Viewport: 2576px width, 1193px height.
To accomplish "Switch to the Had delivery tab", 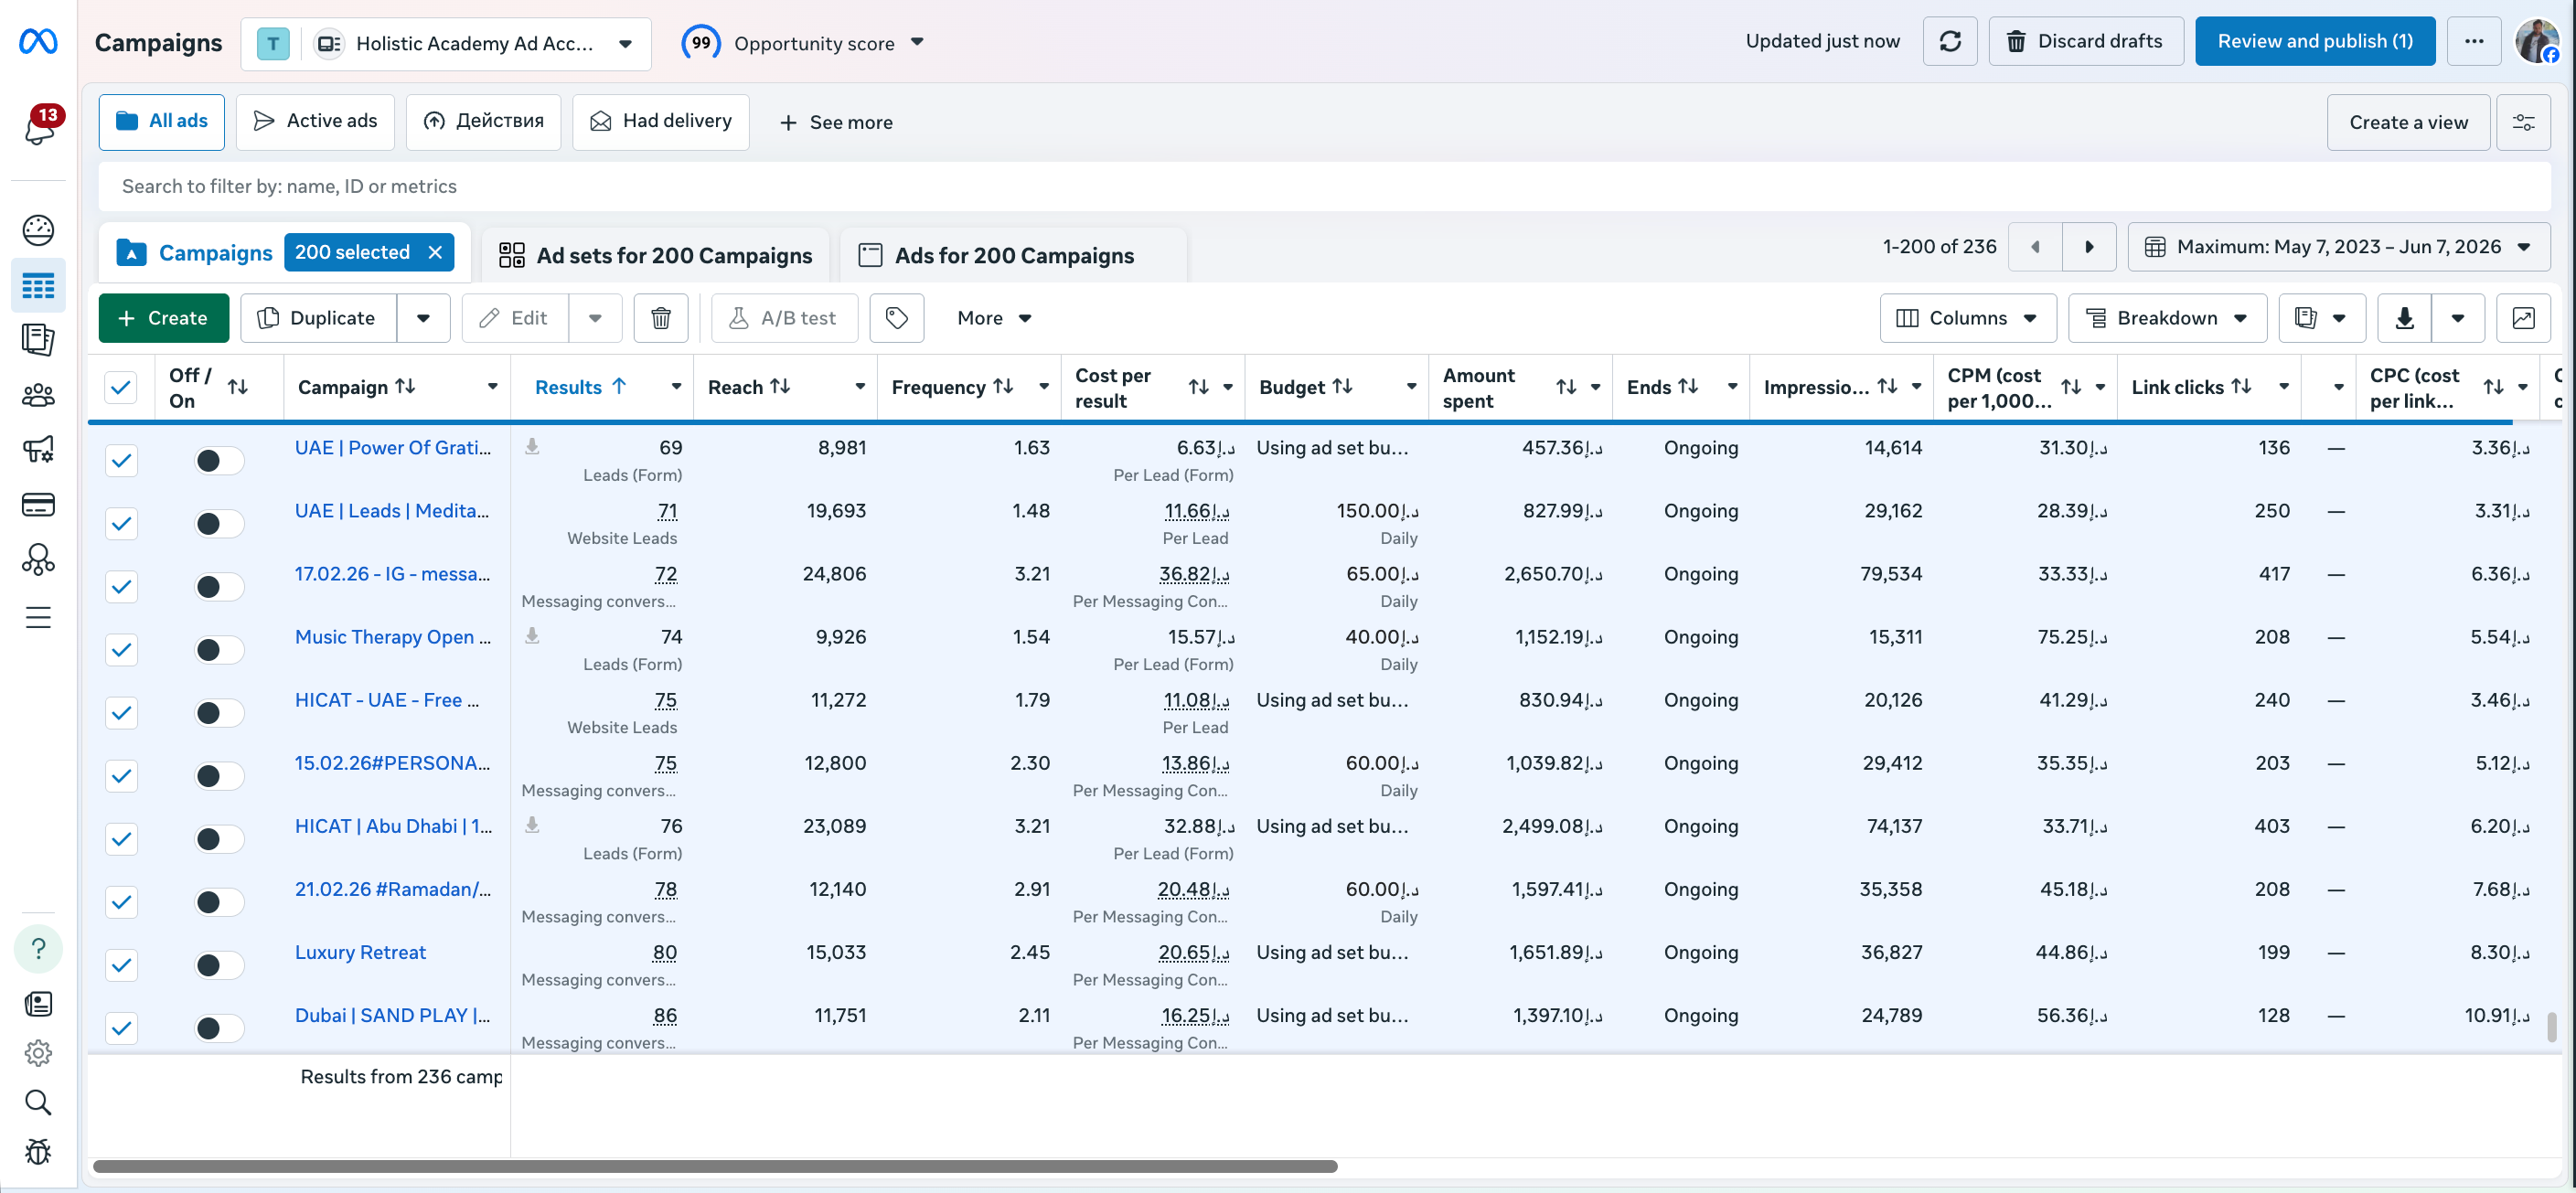I will [661, 122].
